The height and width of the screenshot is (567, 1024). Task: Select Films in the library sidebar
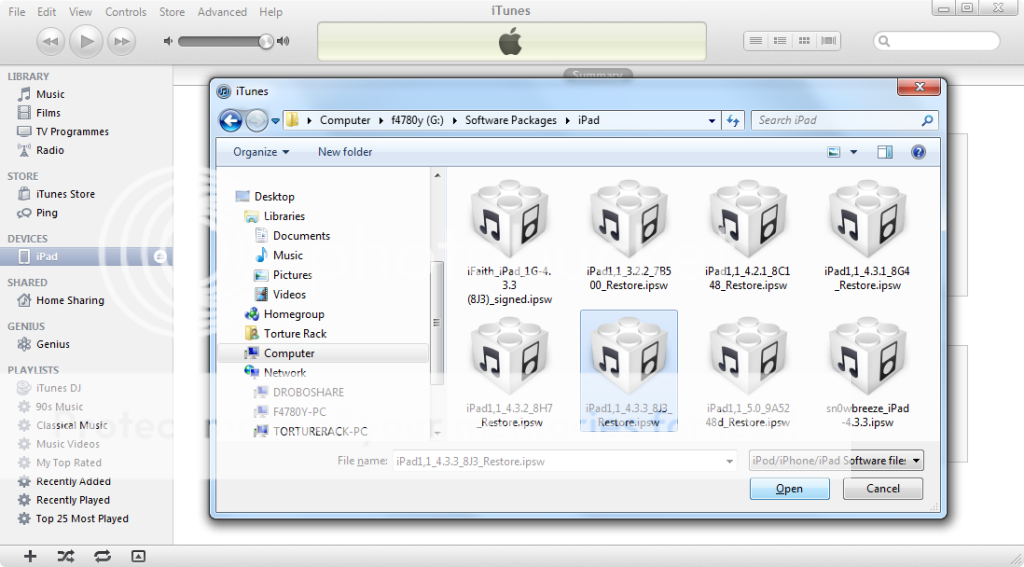tap(48, 113)
